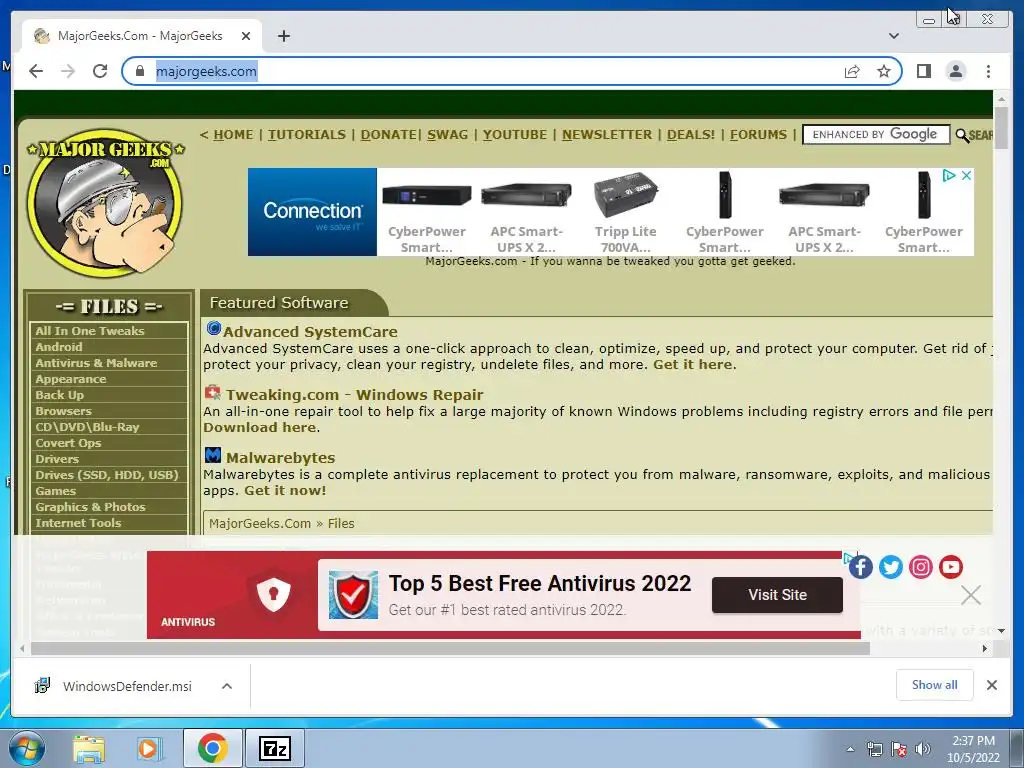Open the TUTORIALS navigation link

(307, 135)
